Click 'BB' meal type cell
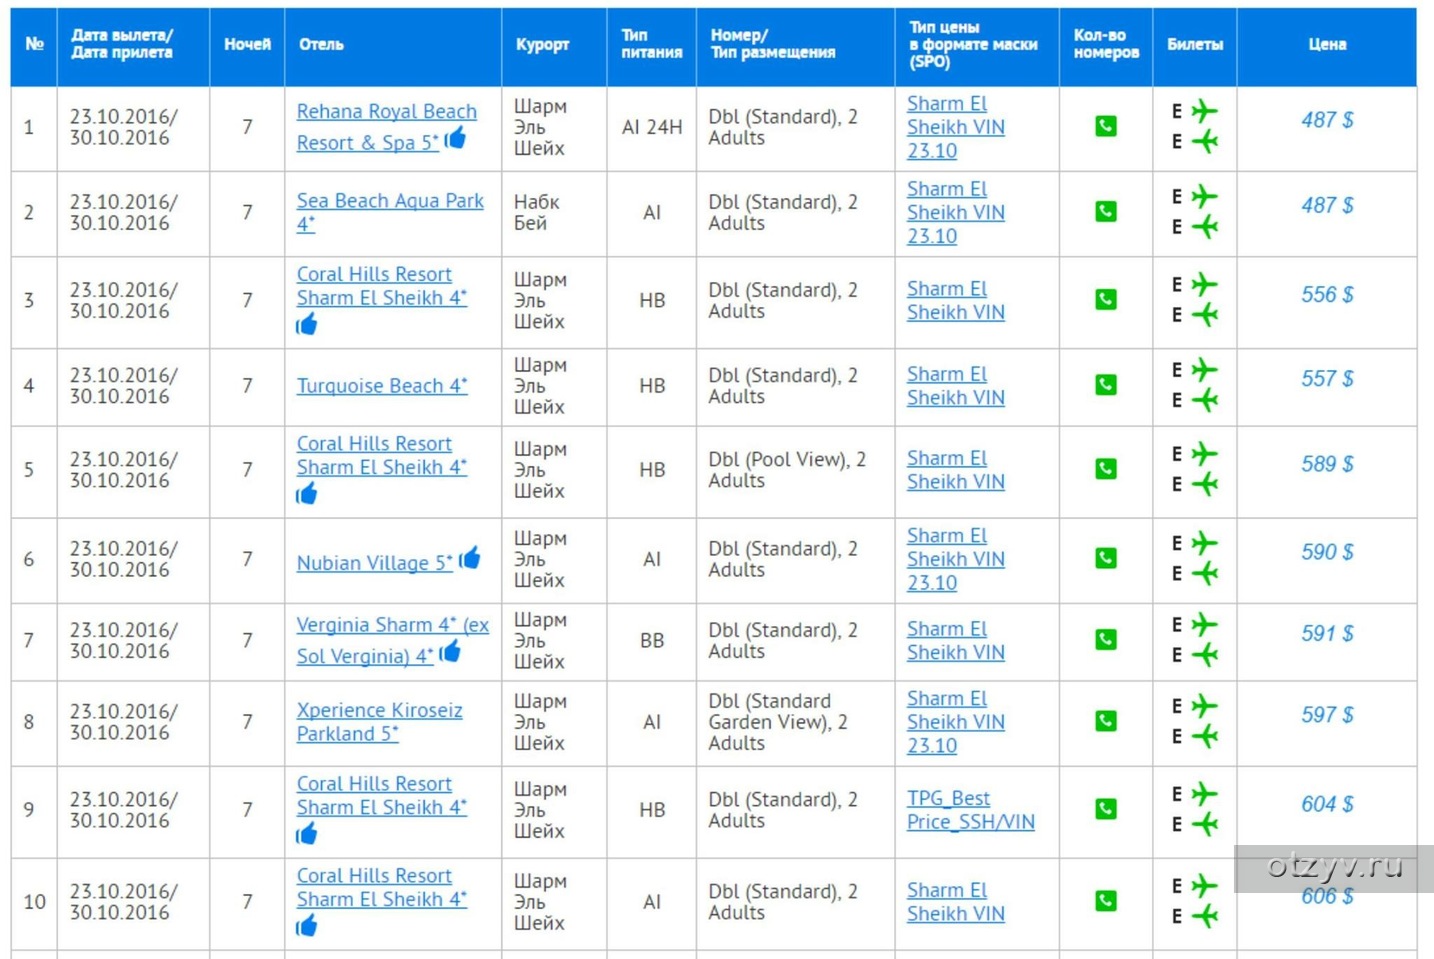Screen dimensions: 1434x959 pyautogui.click(x=652, y=640)
